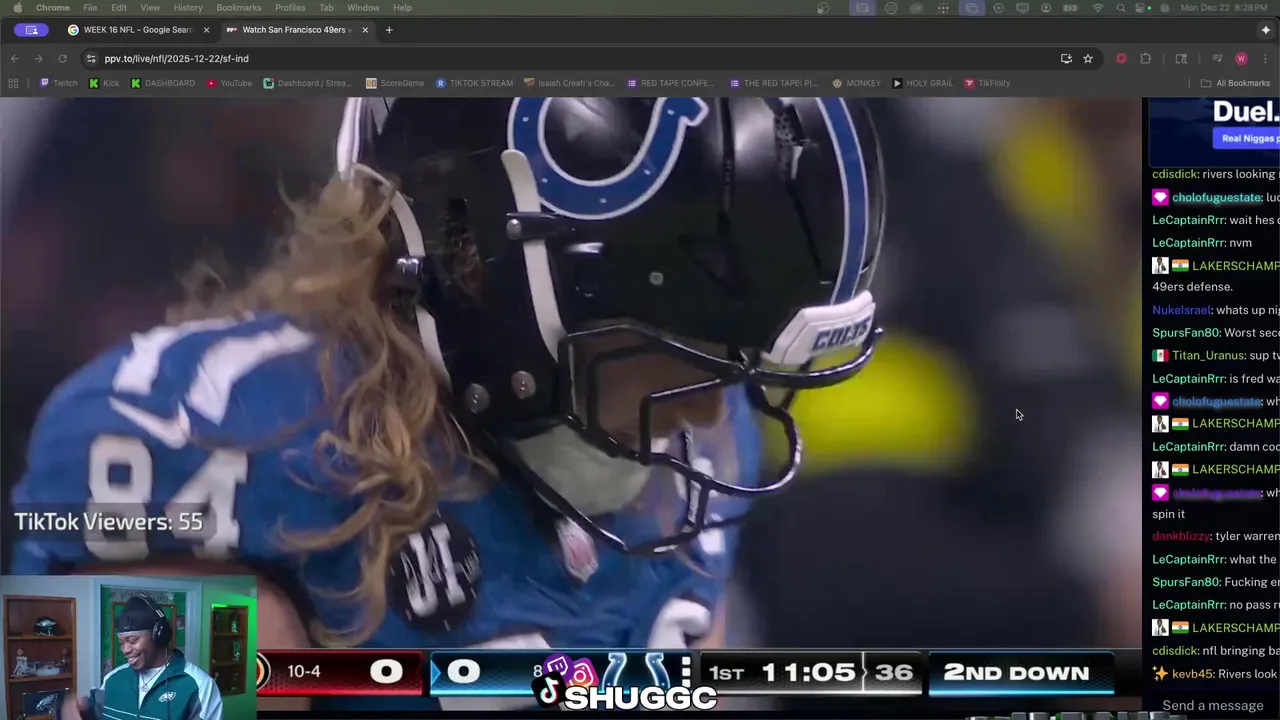Go back to previous page

click(15, 58)
